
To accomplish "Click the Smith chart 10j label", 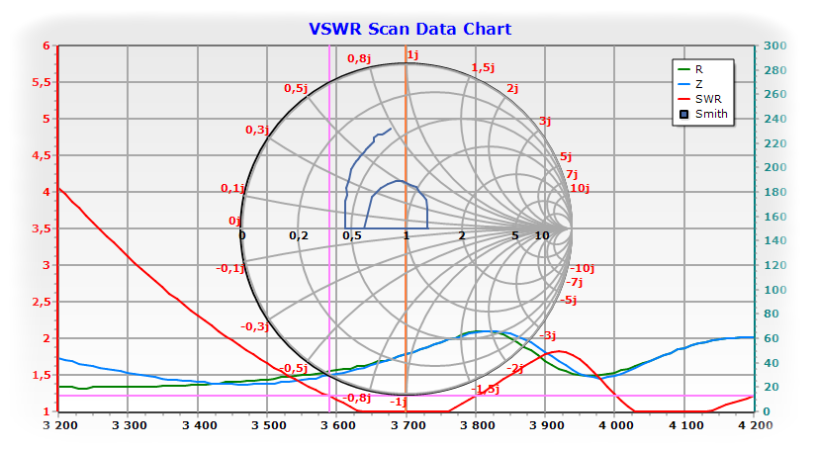I will 580,188.
